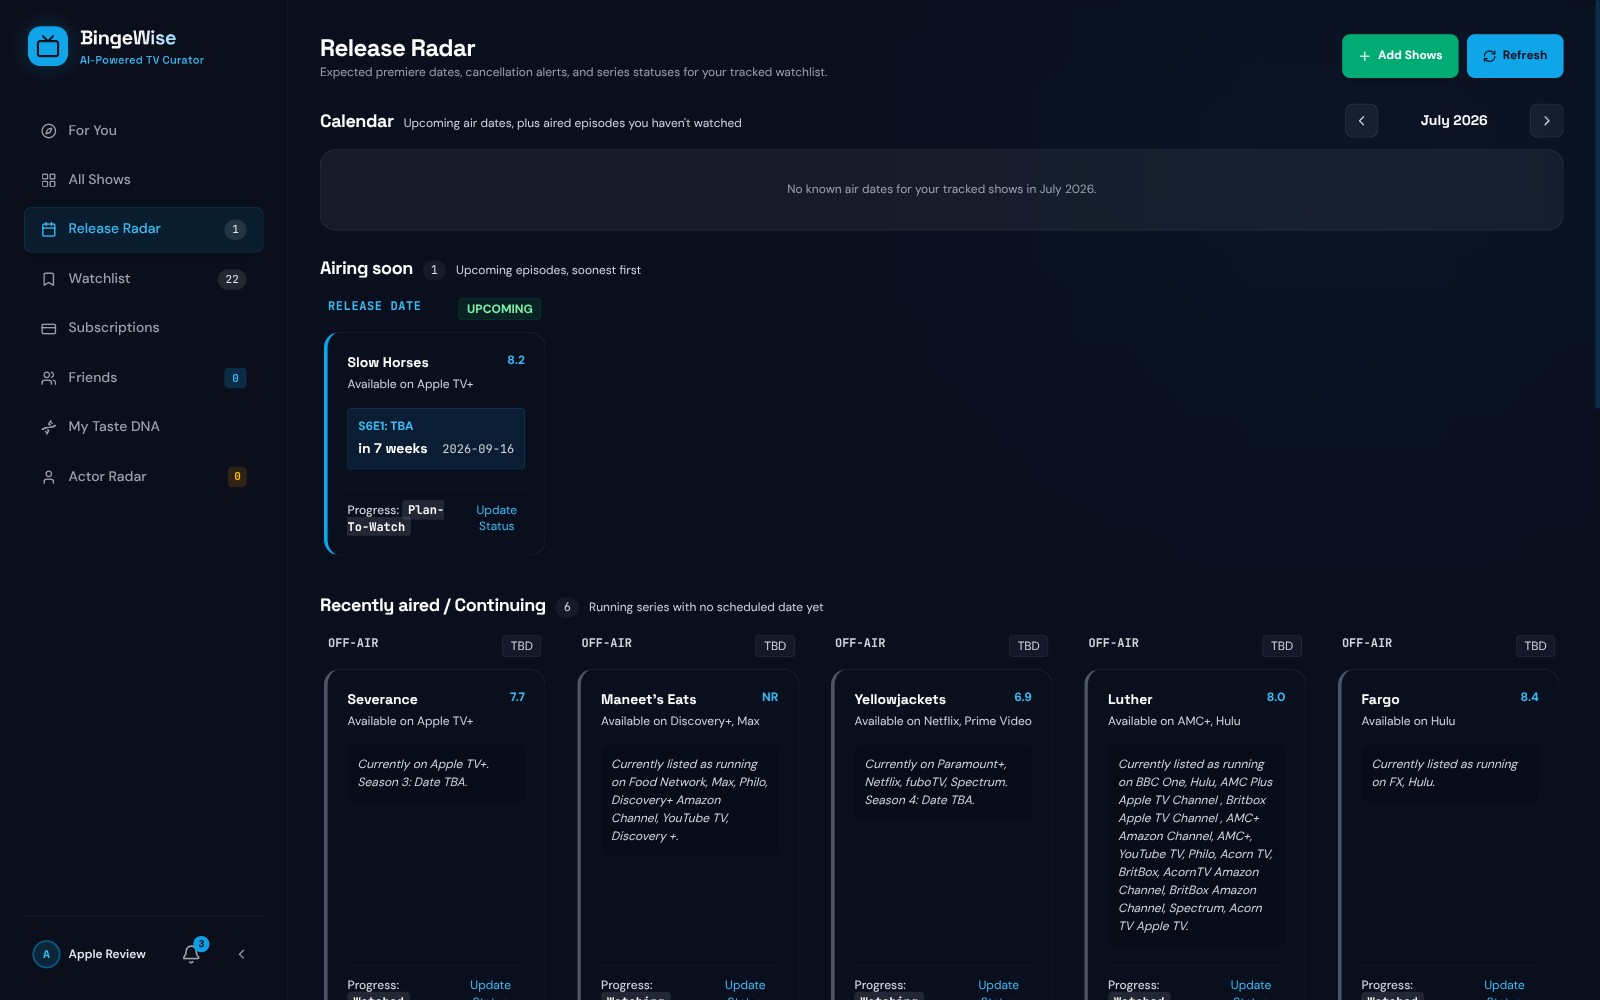Viewport: 1600px width, 1000px height.
Task: Click Fargo 8.4 rating
Action: click(1529, 697)
